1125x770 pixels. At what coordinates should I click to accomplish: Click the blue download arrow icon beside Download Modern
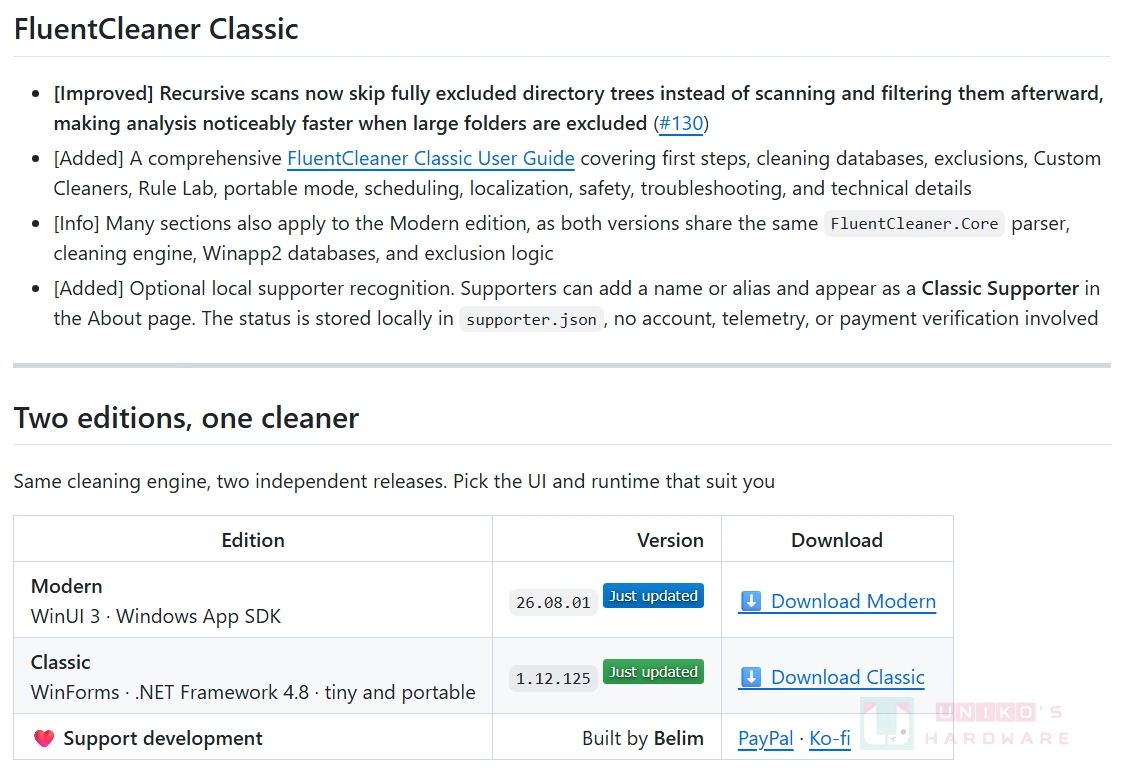[750, 601]
